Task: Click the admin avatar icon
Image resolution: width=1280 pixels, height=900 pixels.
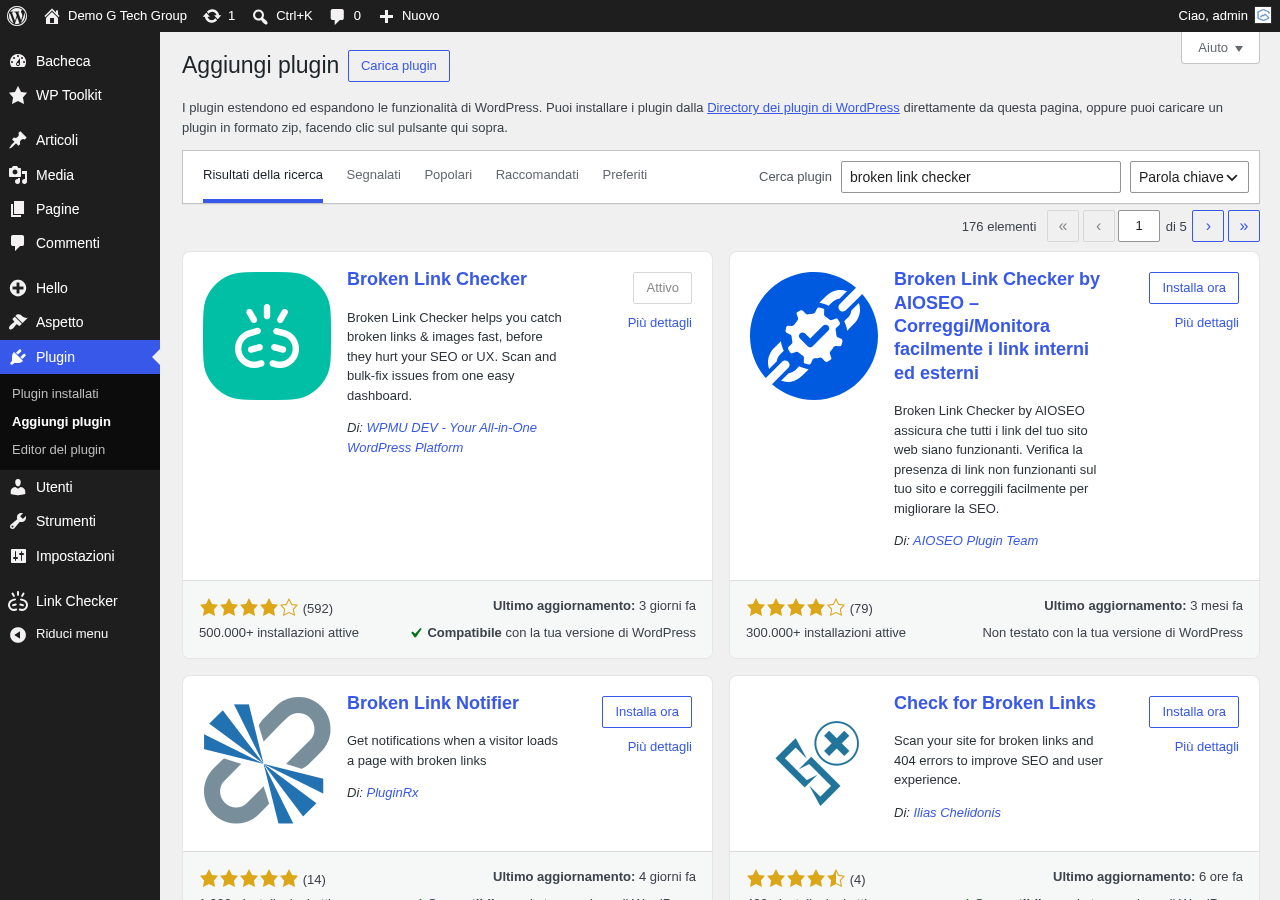Action: point(1263,15)
